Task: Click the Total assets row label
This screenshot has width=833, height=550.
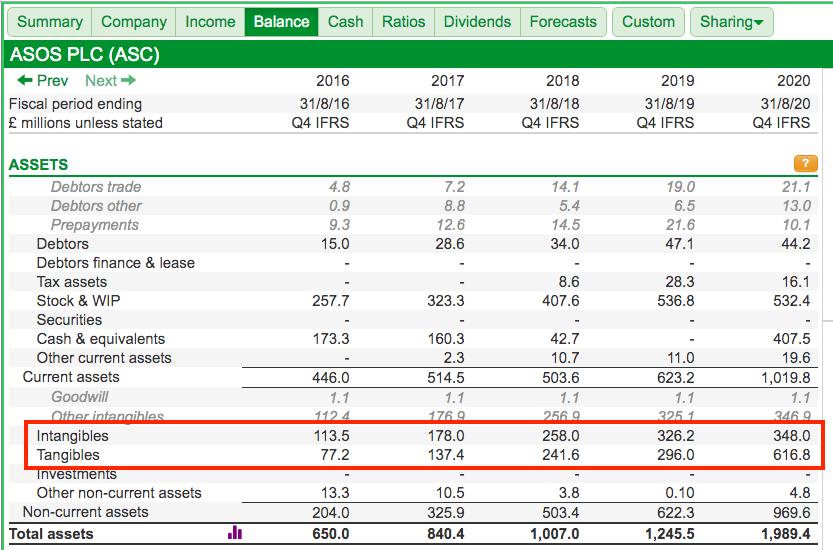Action: pyautogui.click(x=52, y=534)
